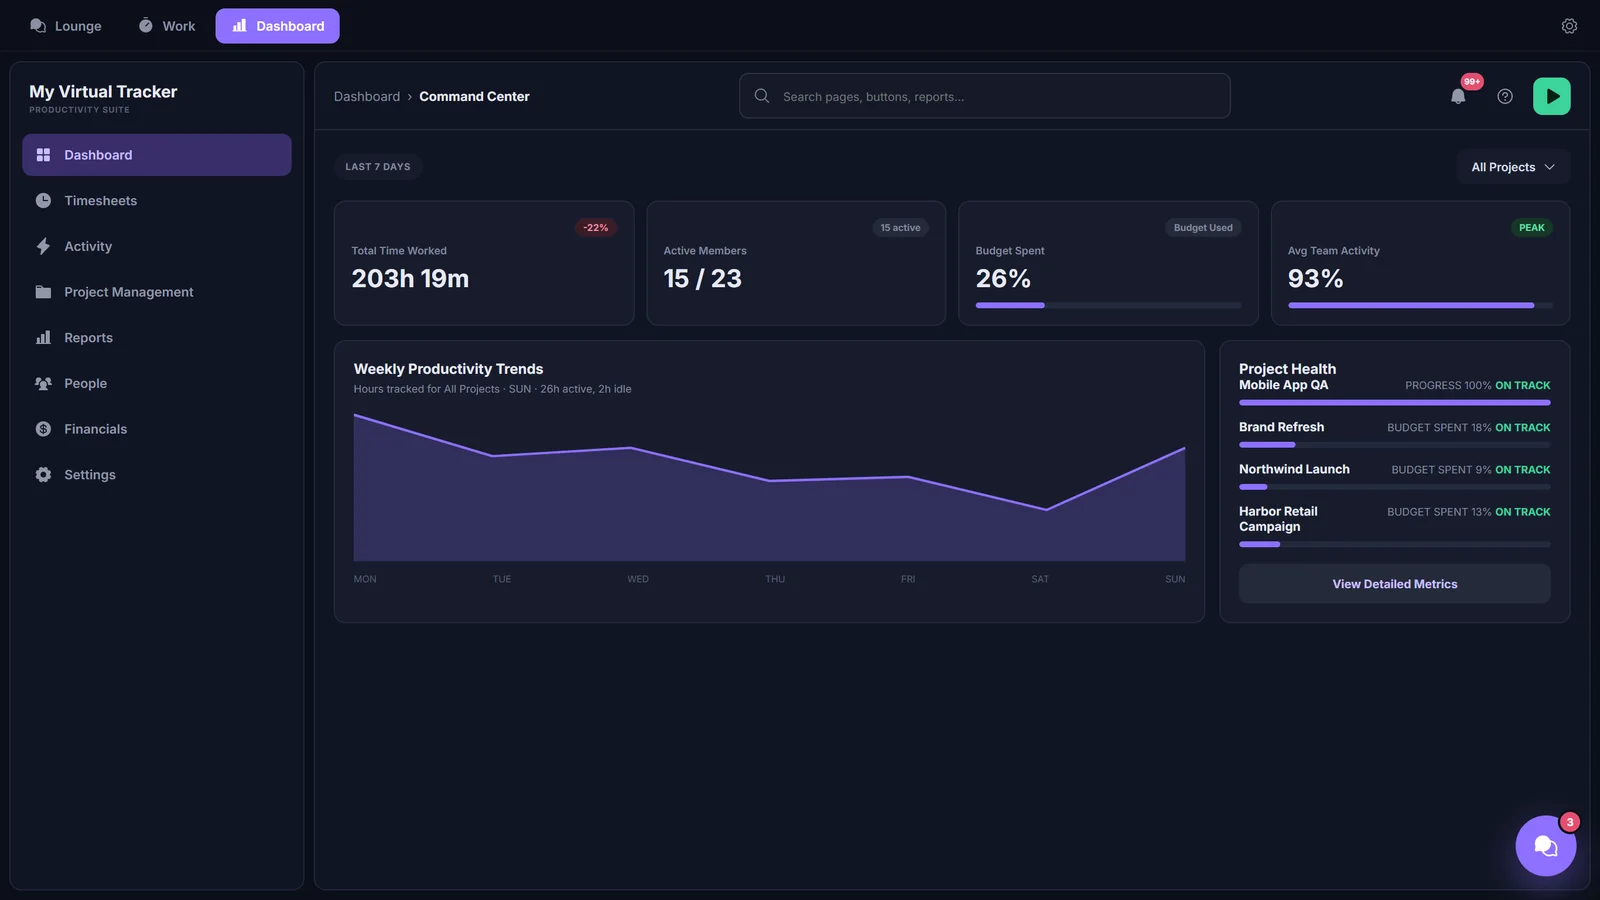Open the Reports sidebar item
Screen dimensions: 1600x900
(157, 338)
